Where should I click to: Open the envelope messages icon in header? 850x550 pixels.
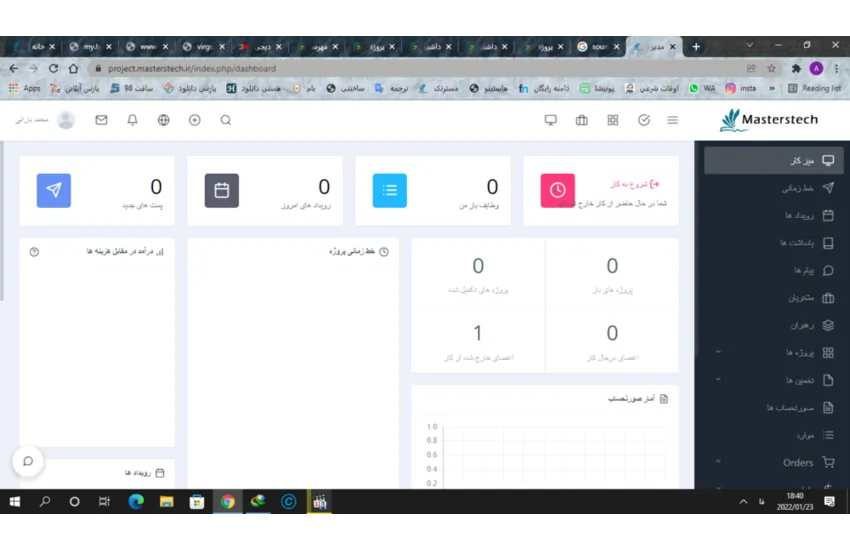[101, 120]
